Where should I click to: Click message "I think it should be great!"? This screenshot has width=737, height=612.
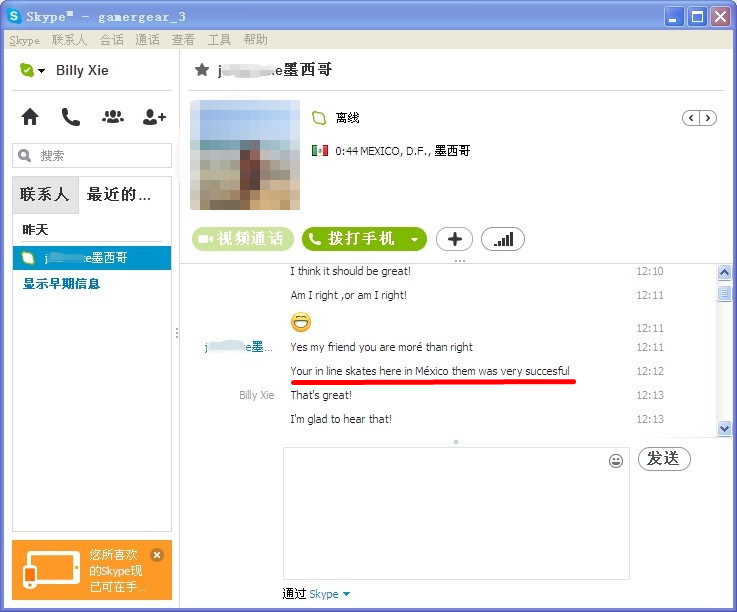point(351,271)
